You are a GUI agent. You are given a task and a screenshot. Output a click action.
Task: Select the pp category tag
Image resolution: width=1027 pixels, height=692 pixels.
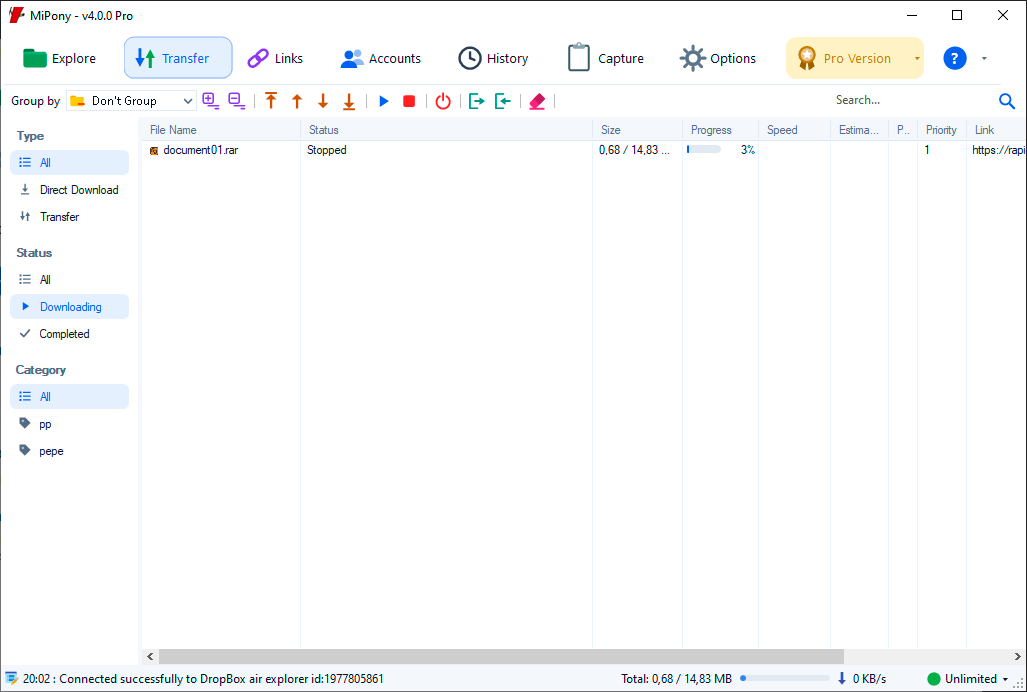coord(69,424)
